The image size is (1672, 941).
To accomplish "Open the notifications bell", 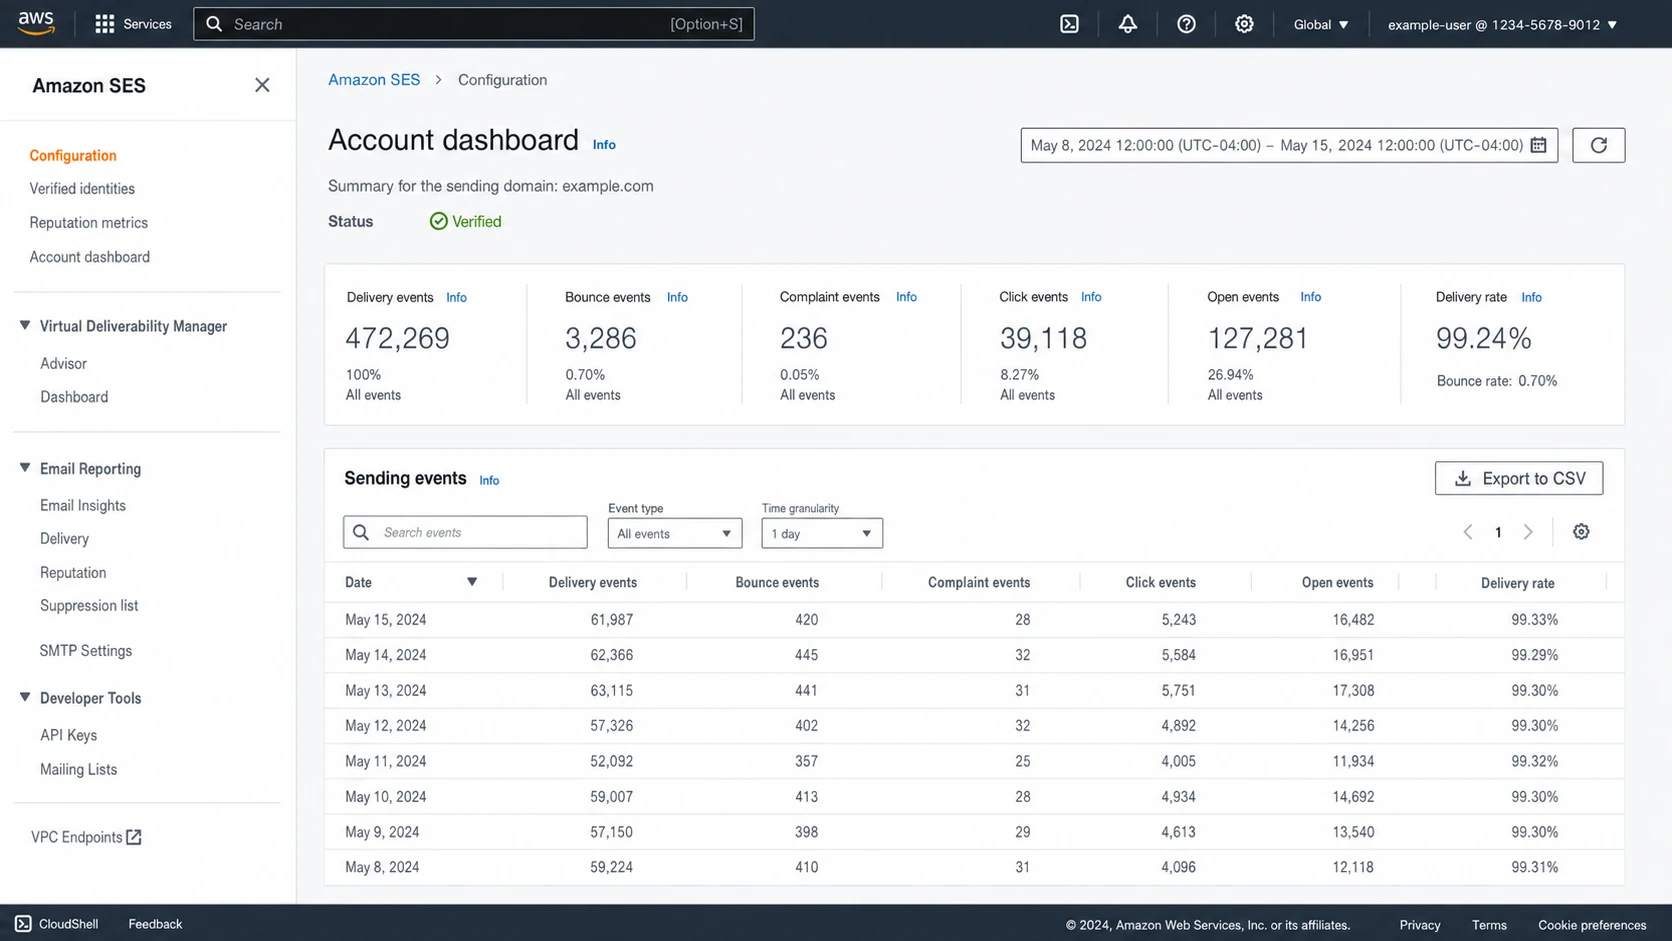I will click(x=1127, y=24).
